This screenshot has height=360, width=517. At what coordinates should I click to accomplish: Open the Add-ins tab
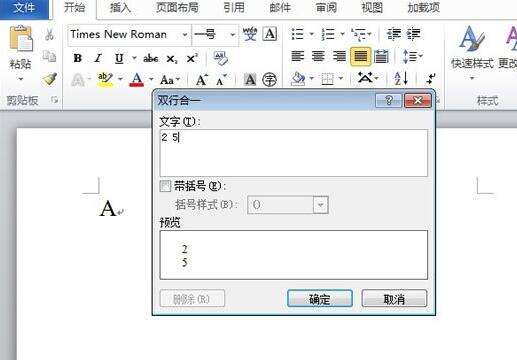[x=423, y=8]
